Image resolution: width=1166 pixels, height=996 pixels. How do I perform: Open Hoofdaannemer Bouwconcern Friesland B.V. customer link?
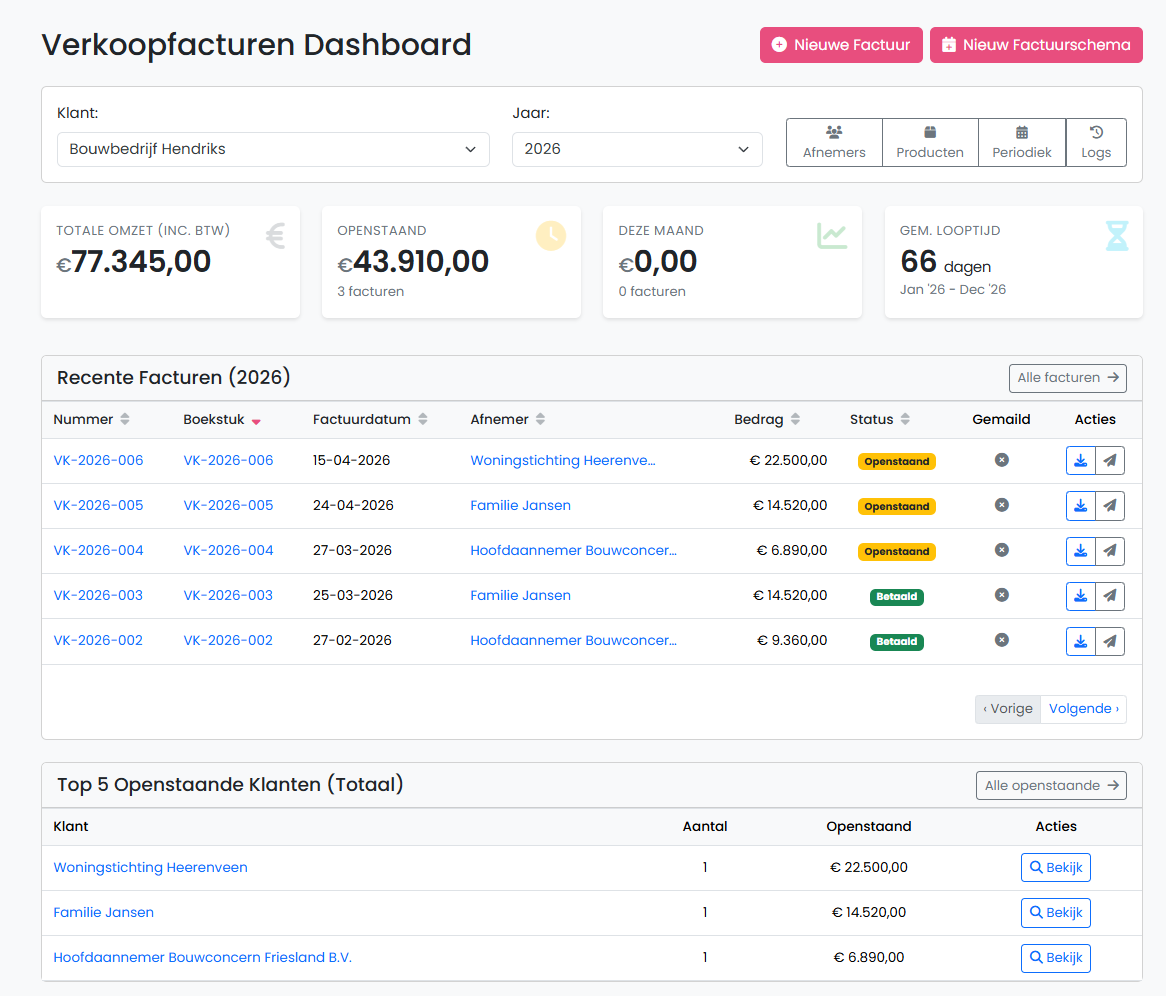[202, 957]
